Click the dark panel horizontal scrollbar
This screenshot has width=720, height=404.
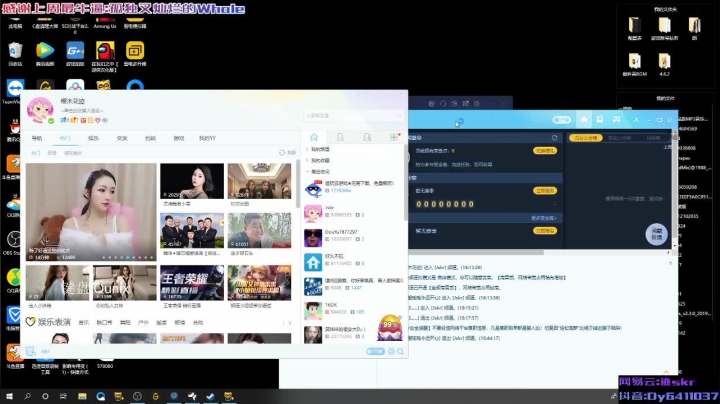click(x=476, y=252)
